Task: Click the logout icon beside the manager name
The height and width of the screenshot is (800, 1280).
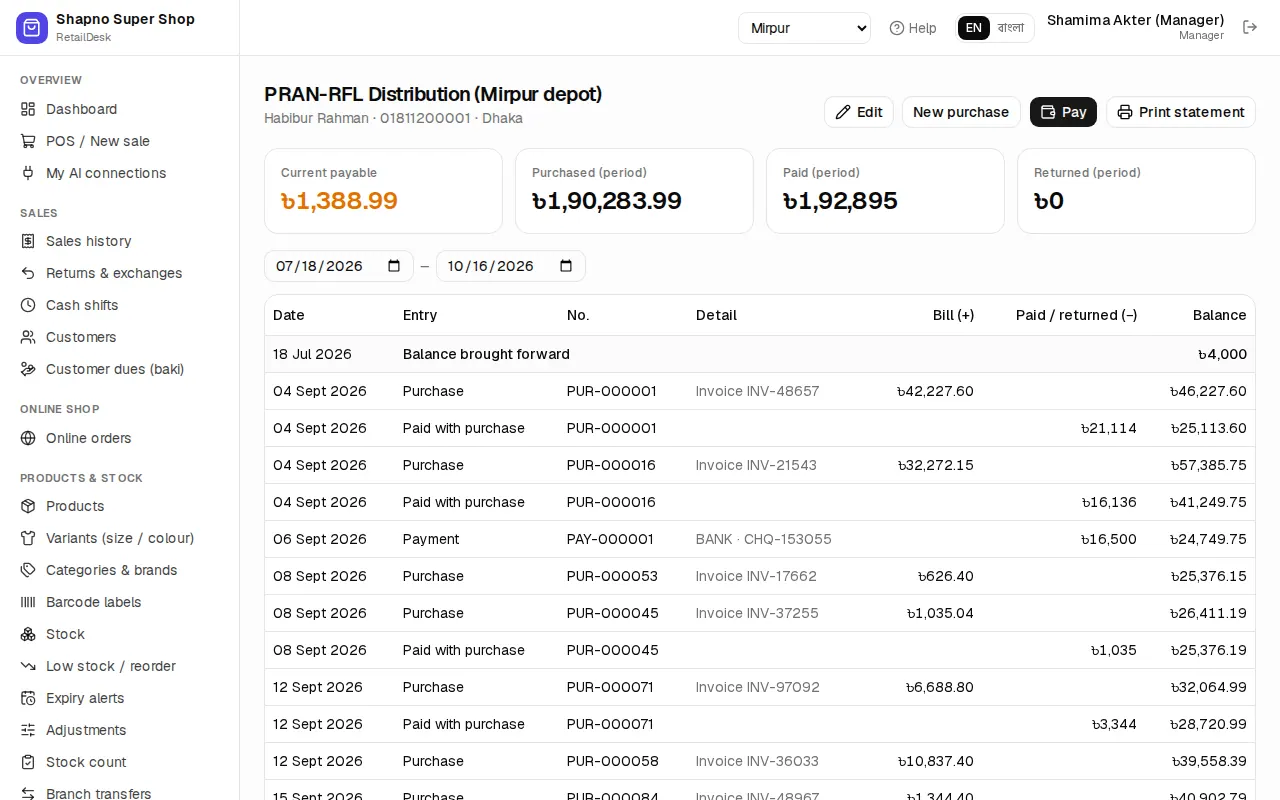Action: (x=1250, y=27)
